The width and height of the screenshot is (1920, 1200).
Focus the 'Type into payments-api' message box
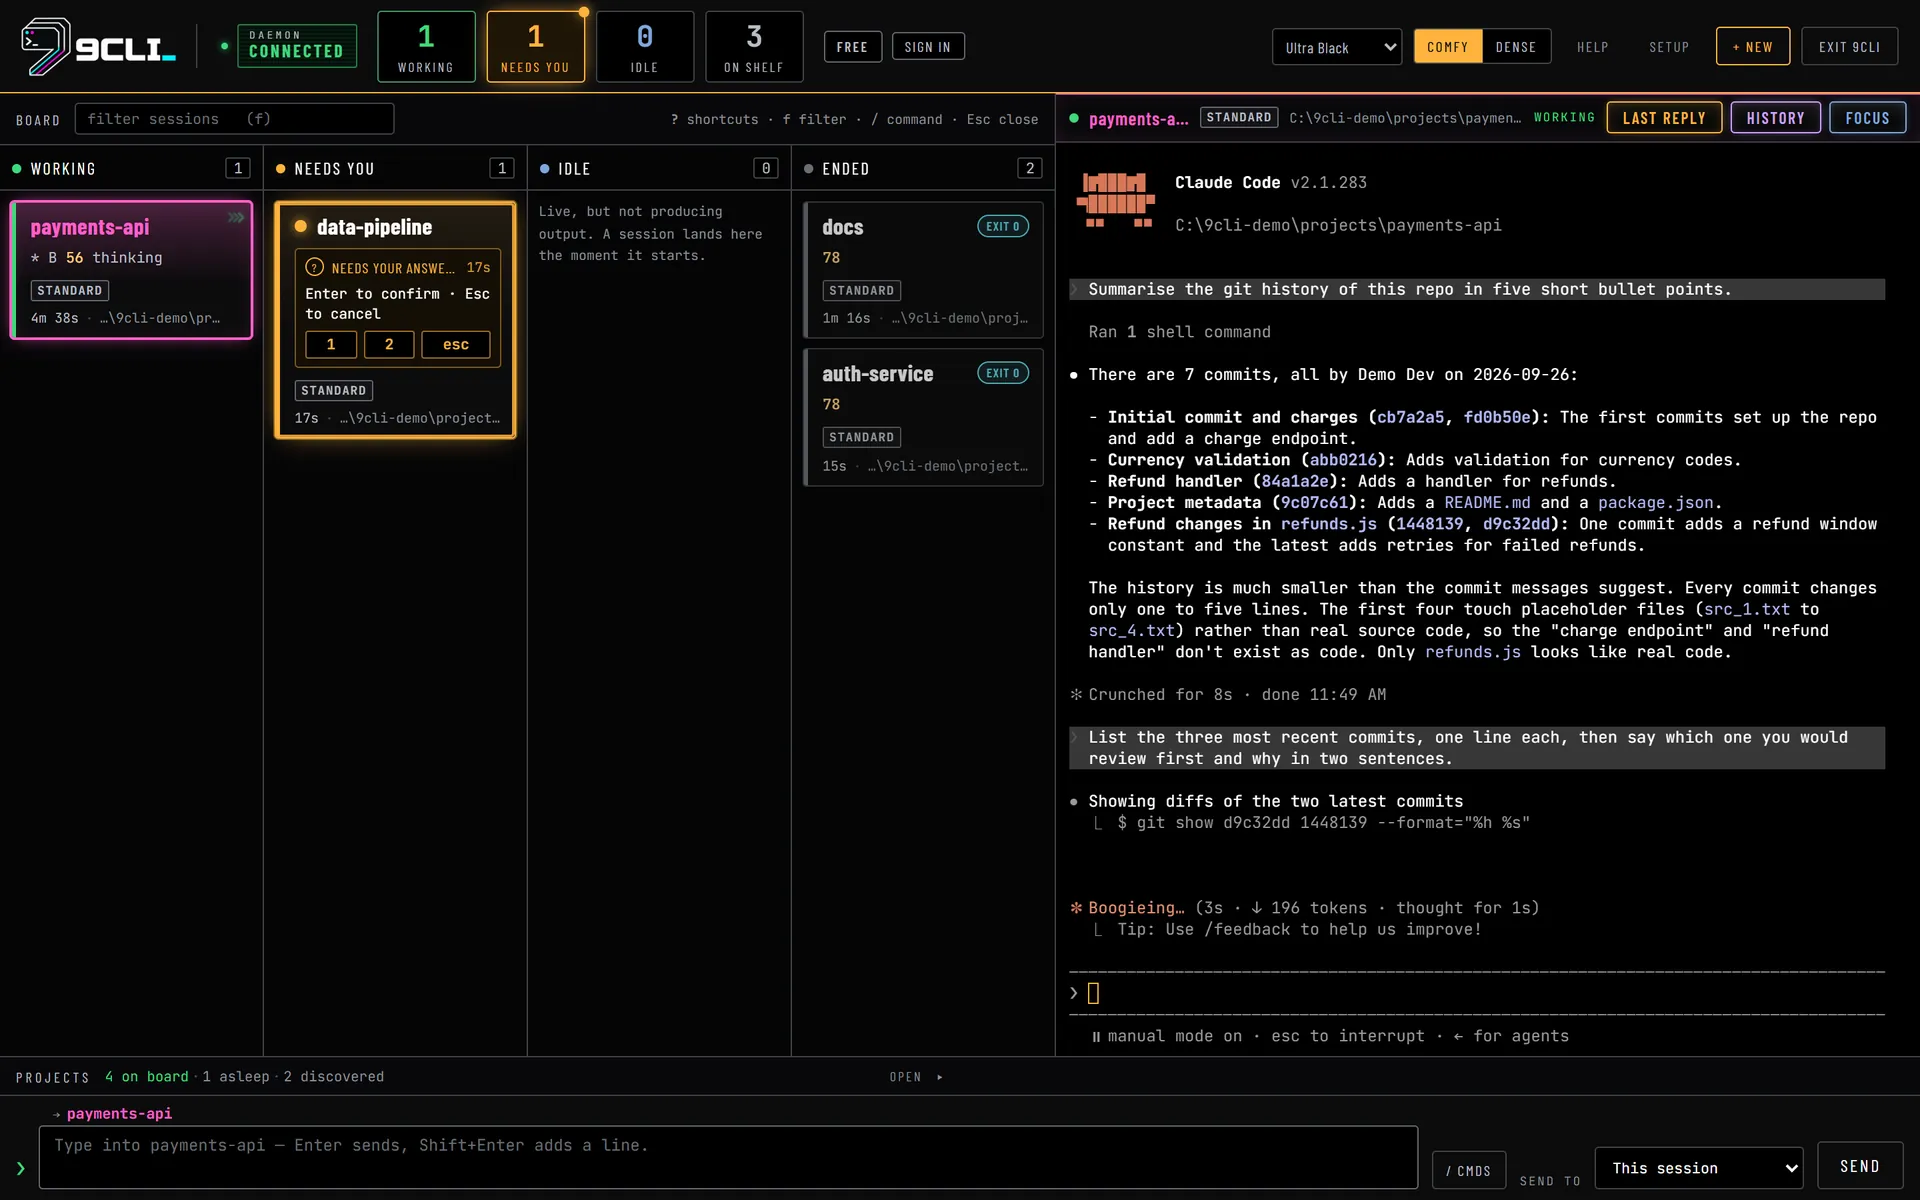728,1158
